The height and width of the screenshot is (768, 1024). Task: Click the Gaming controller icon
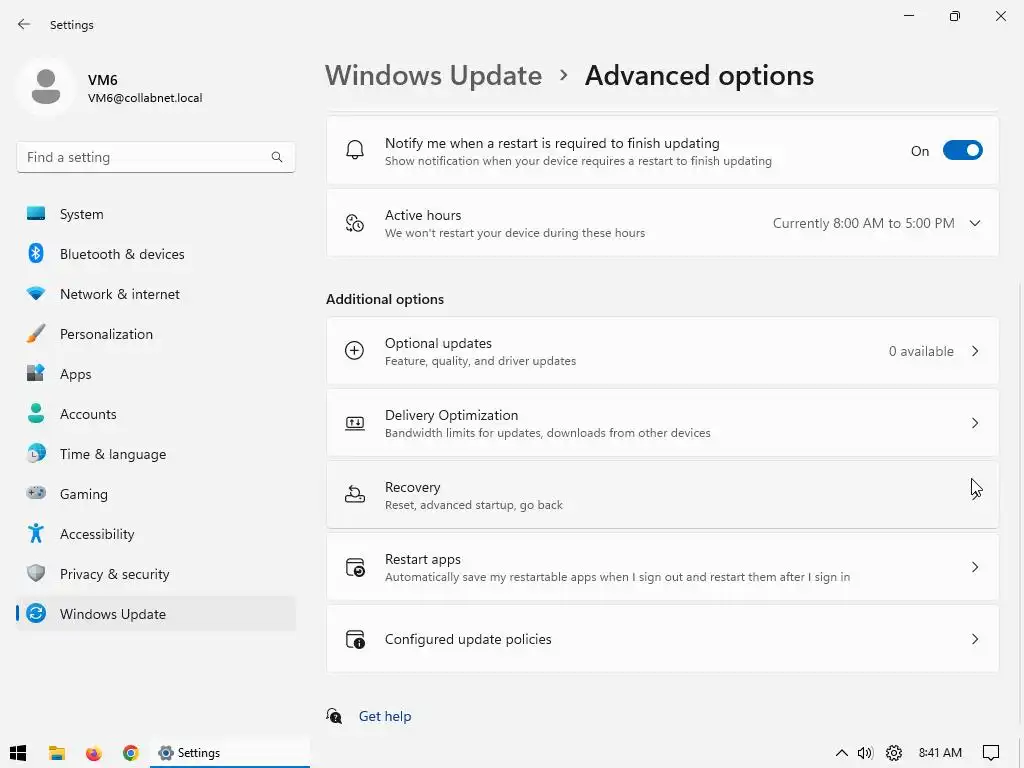coord(36,493)
